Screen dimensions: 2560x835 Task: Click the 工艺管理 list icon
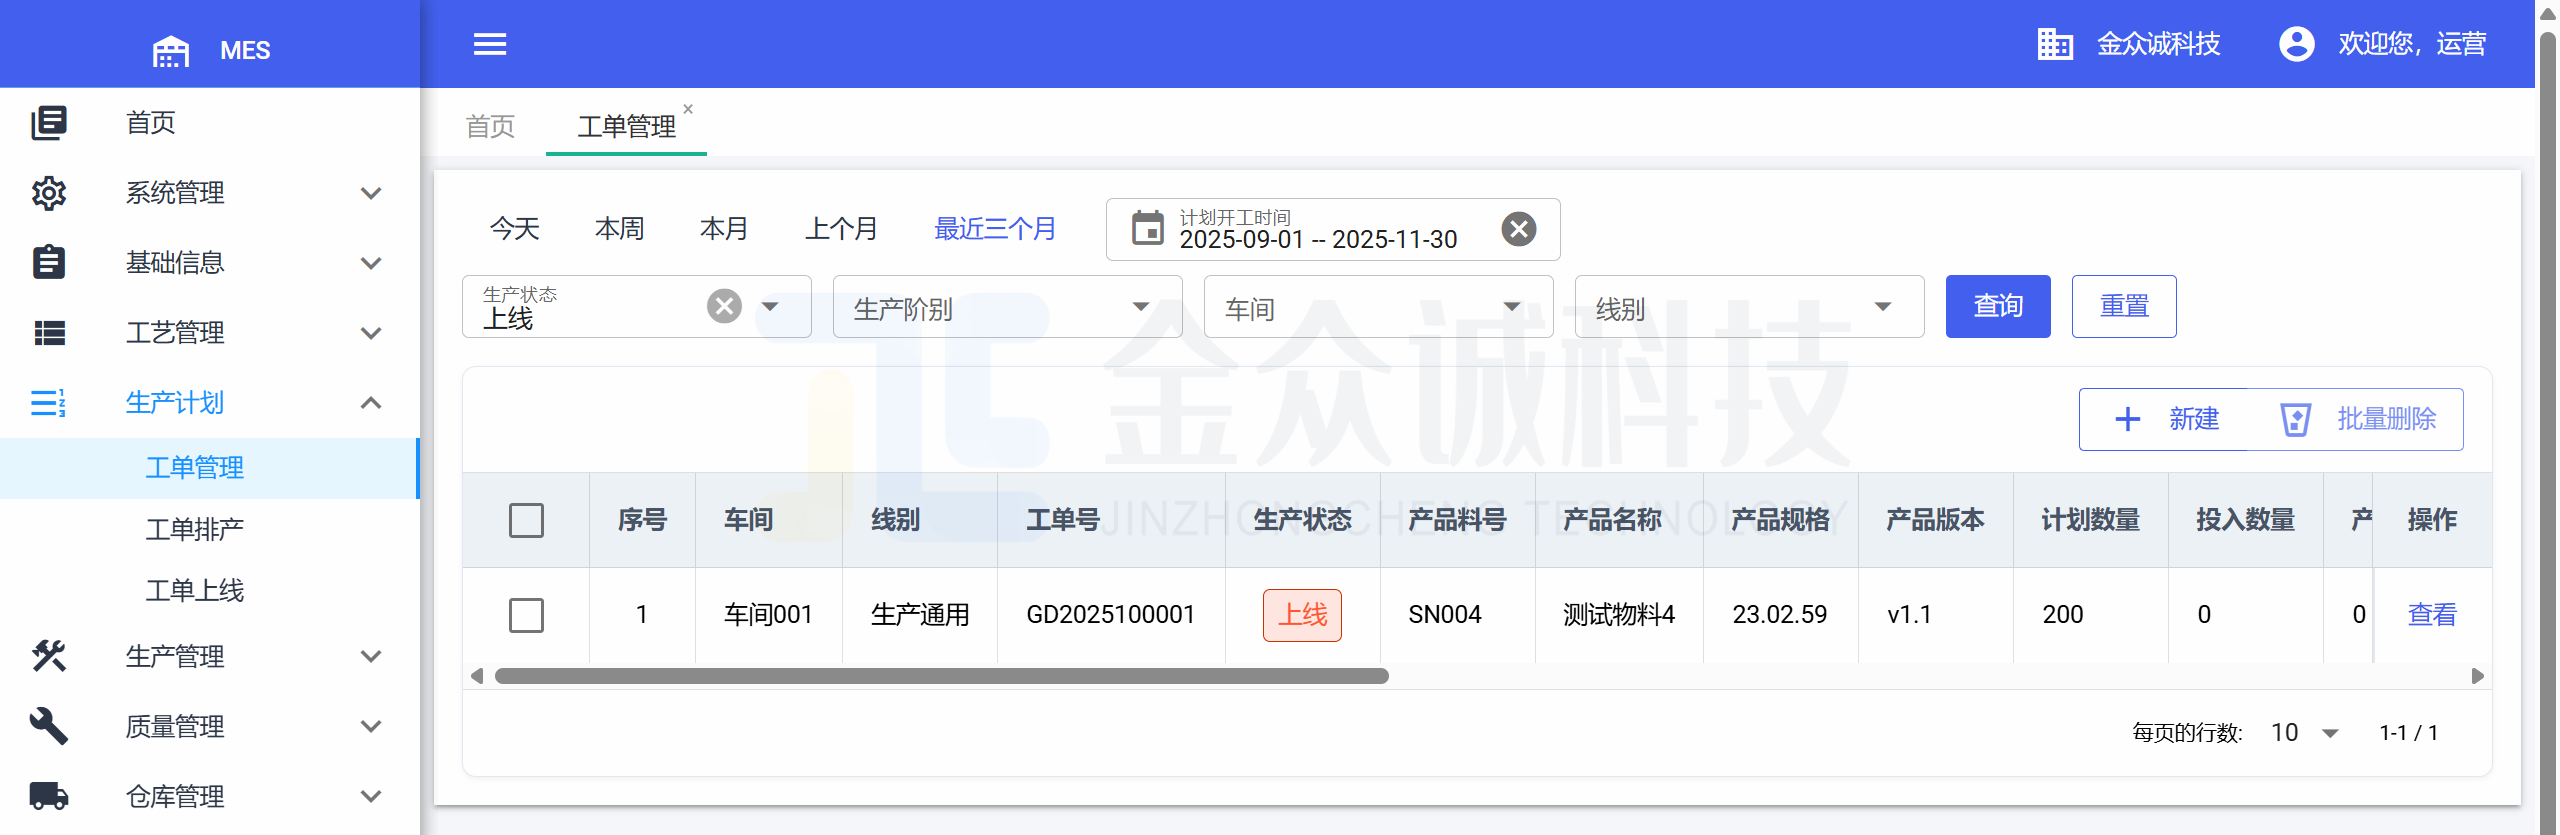coord(49,333)
